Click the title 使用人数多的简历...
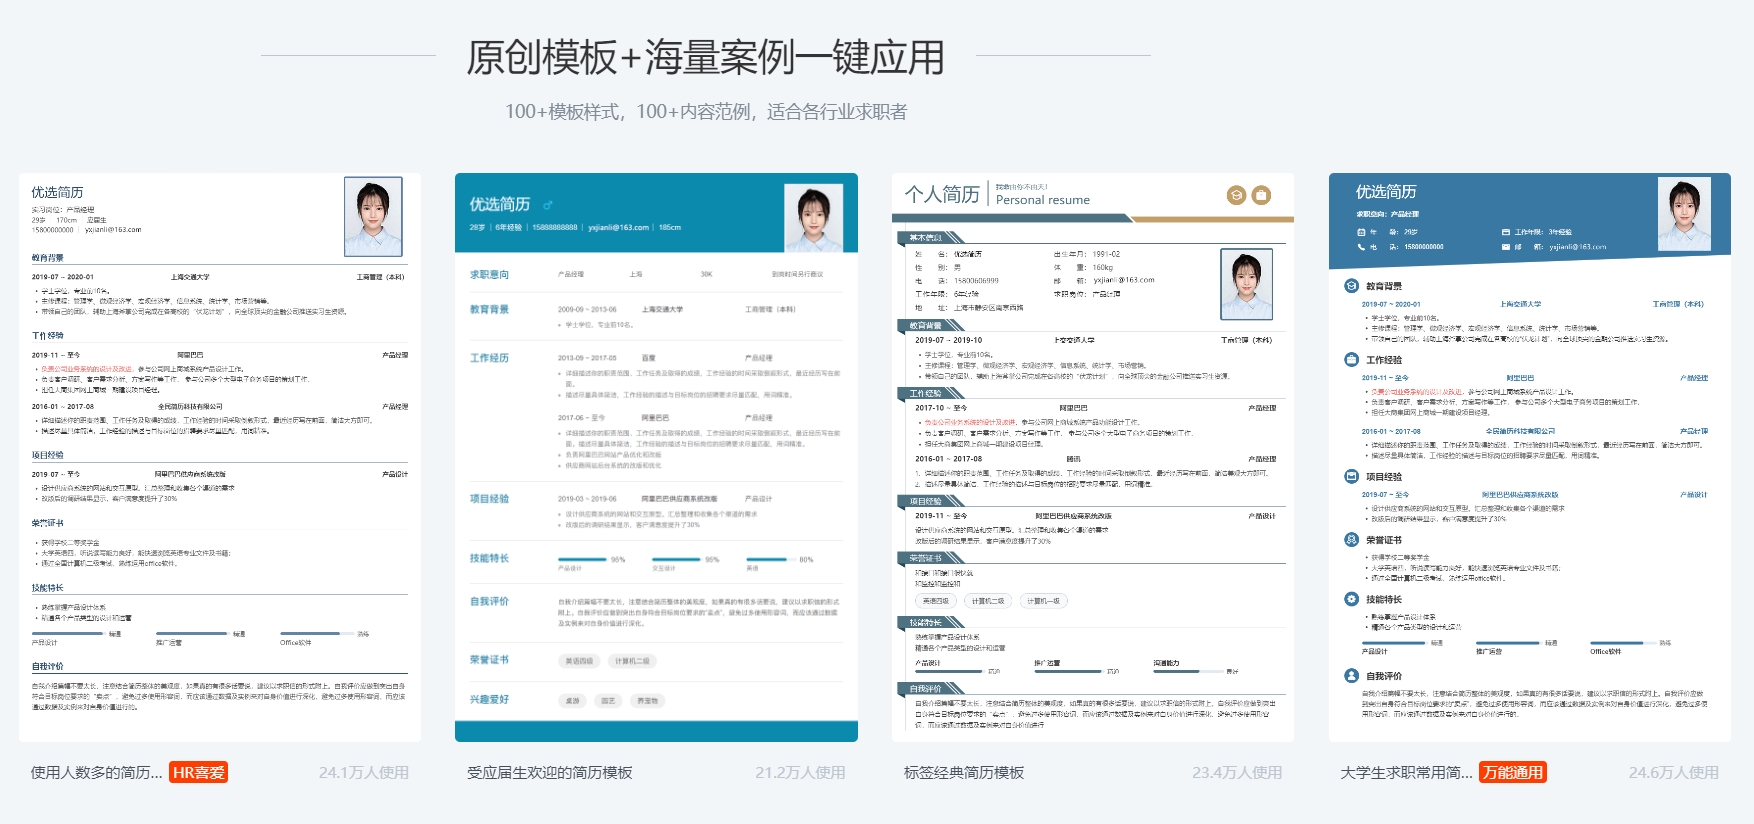This screenshot has height=824, width=1754. tap(96, 773)
